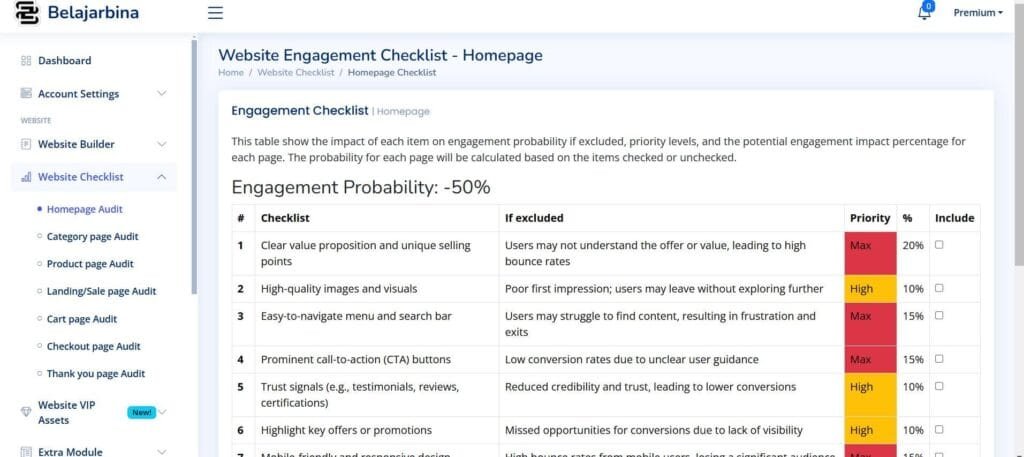This screenshot has width=1024, height=457.
Task: Click the Website Checklist chart icon
Action: point(26,177)
